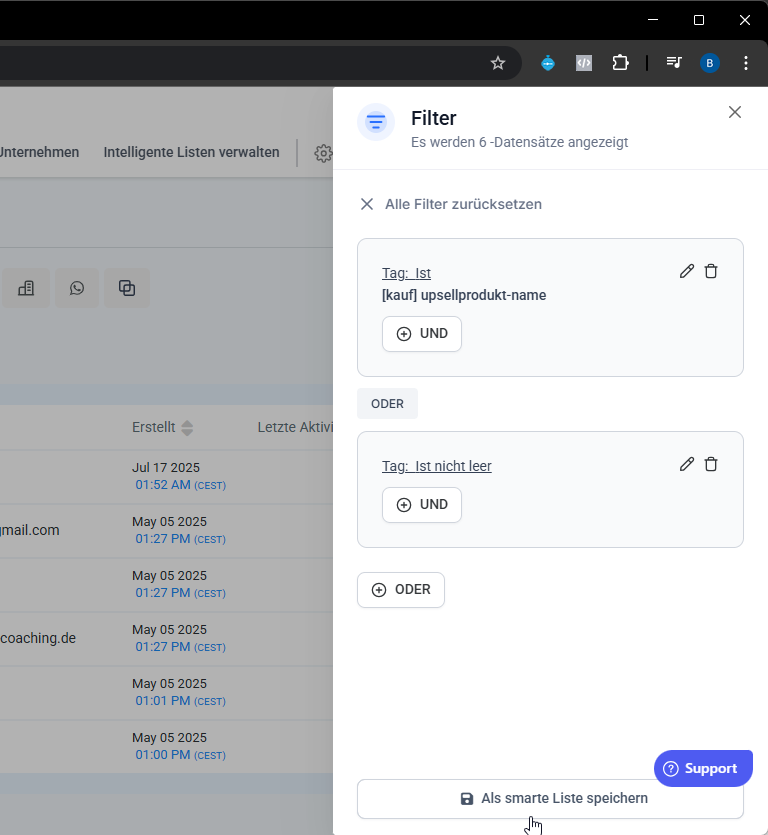Open the Unternehmen tab

(39, 152)
